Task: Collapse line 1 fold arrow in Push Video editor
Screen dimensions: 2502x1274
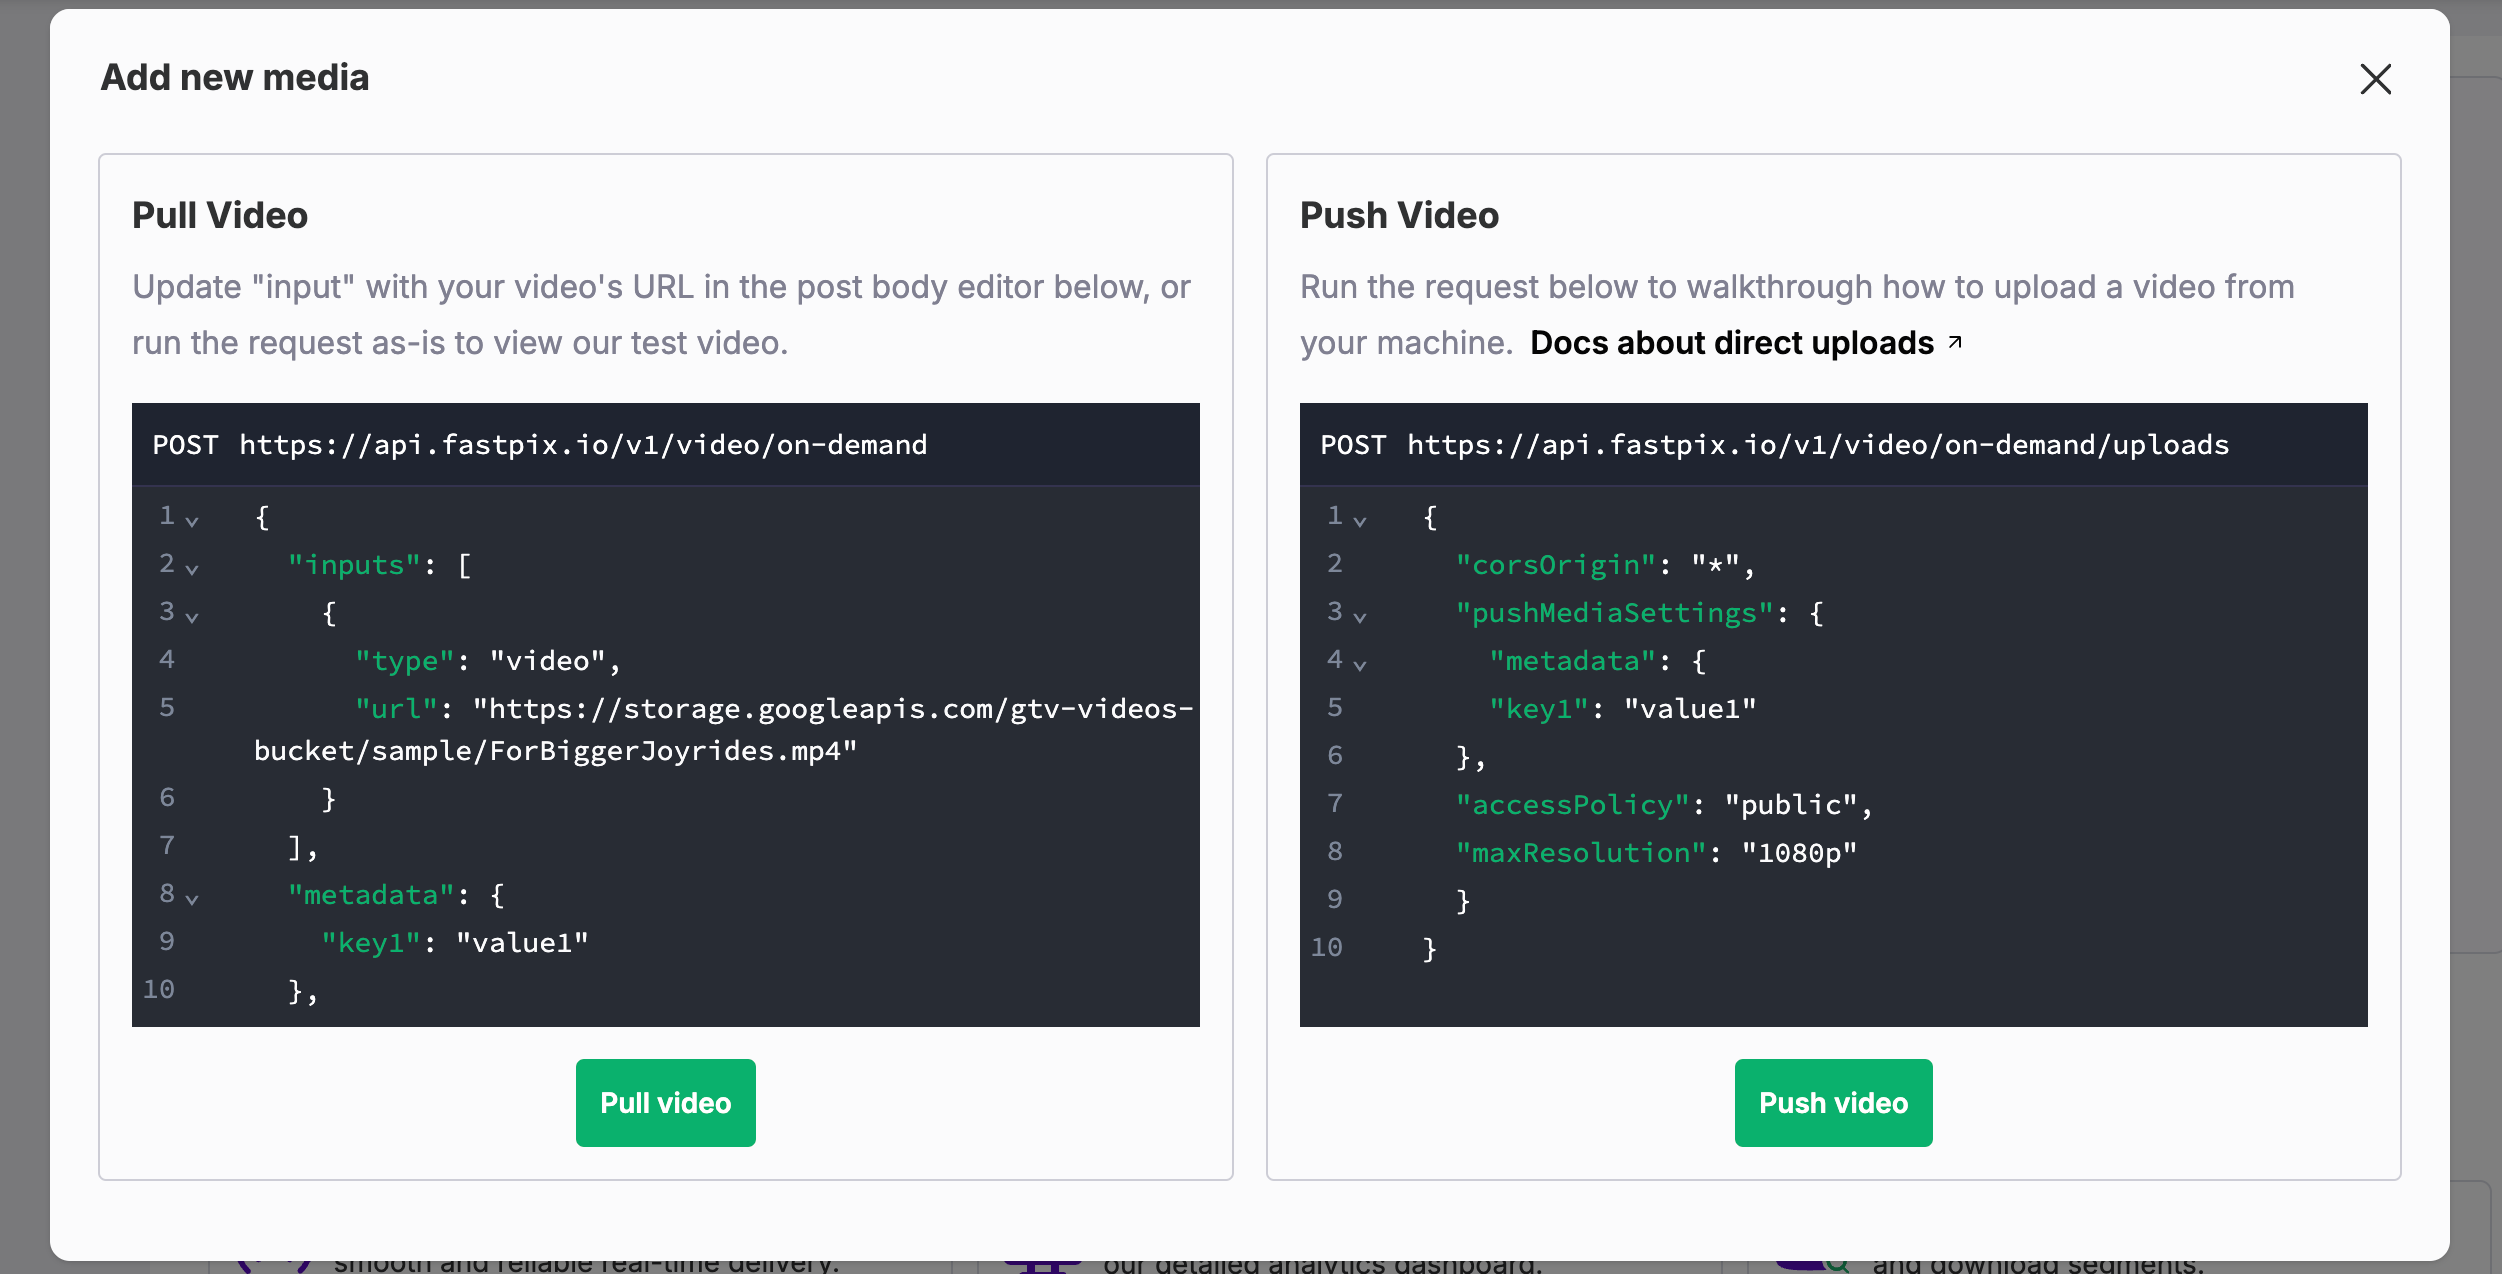Action: click(x=1360, y=521)
